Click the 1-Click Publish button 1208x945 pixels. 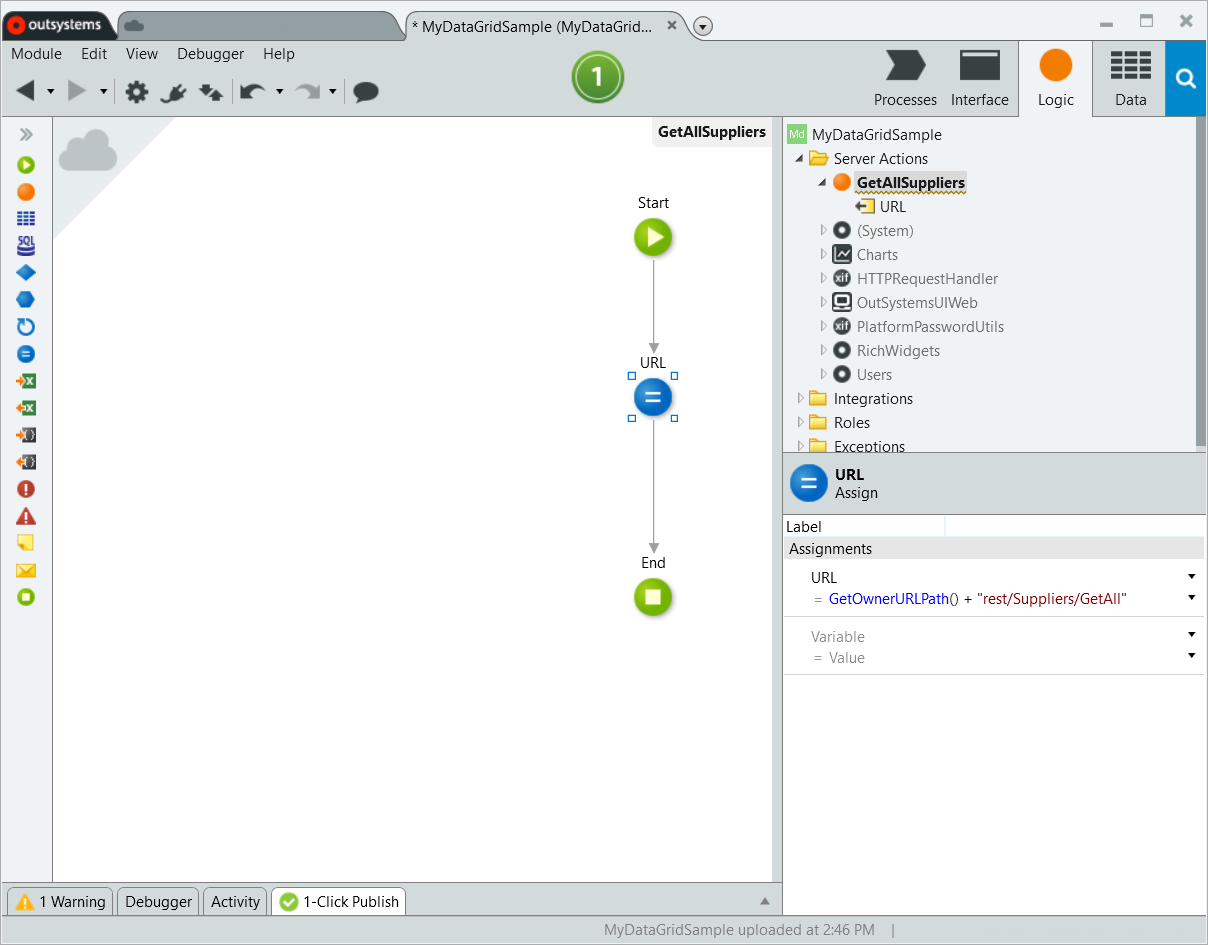(x=338, y=901)
